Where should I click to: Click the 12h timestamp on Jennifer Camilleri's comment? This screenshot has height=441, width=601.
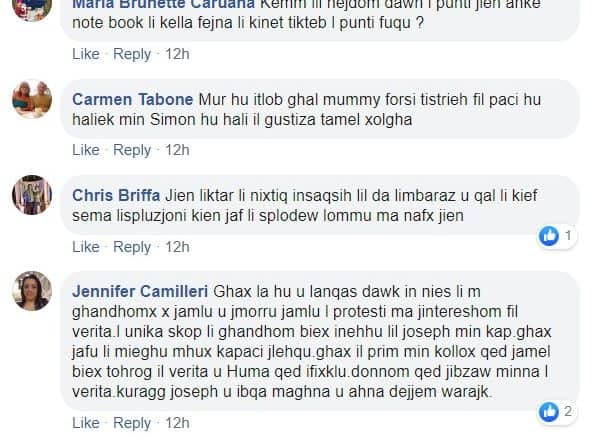pyautogui.click(x=177, y=423)
